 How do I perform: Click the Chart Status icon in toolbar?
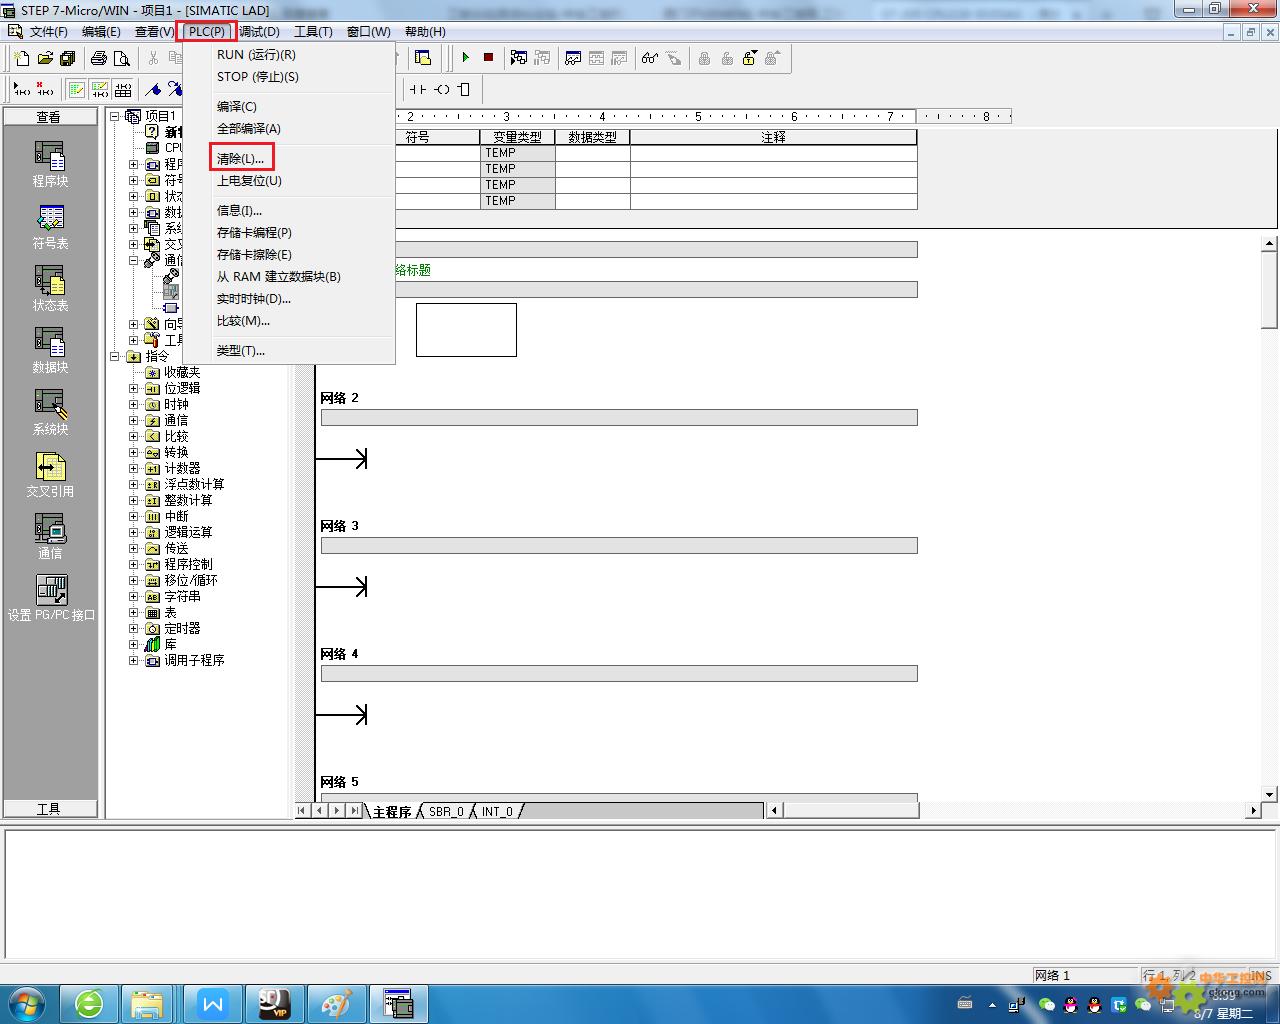(x=573, y=58)
